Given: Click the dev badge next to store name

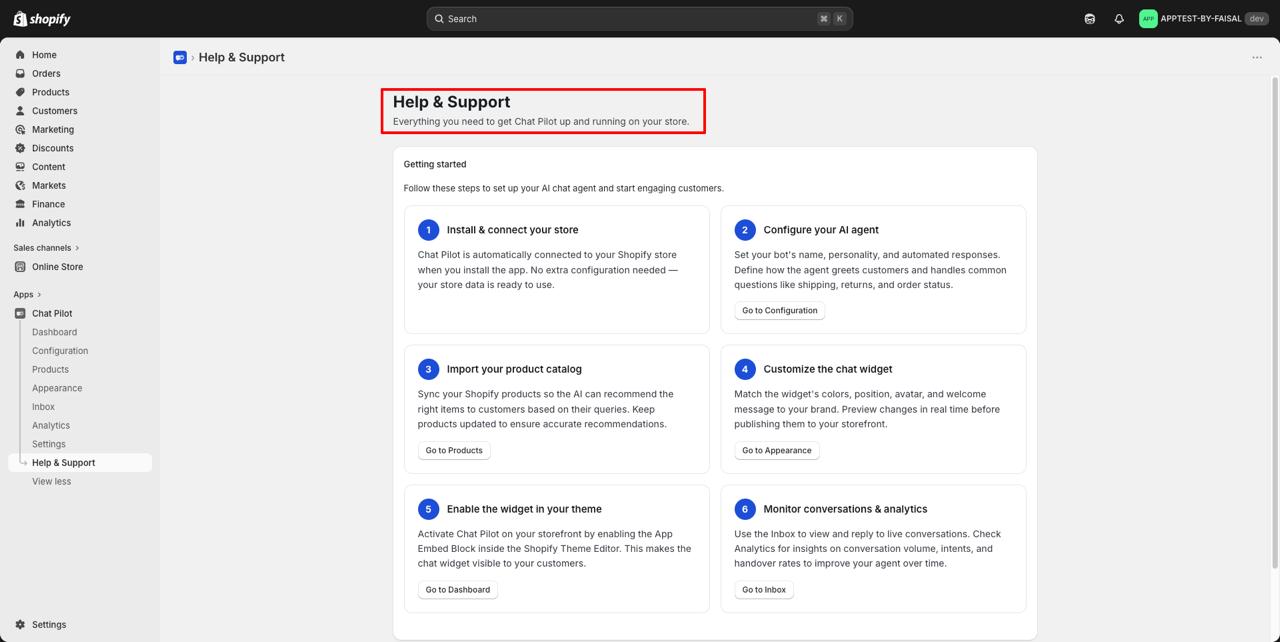Looking at the screenshot, I should 1256,19.
